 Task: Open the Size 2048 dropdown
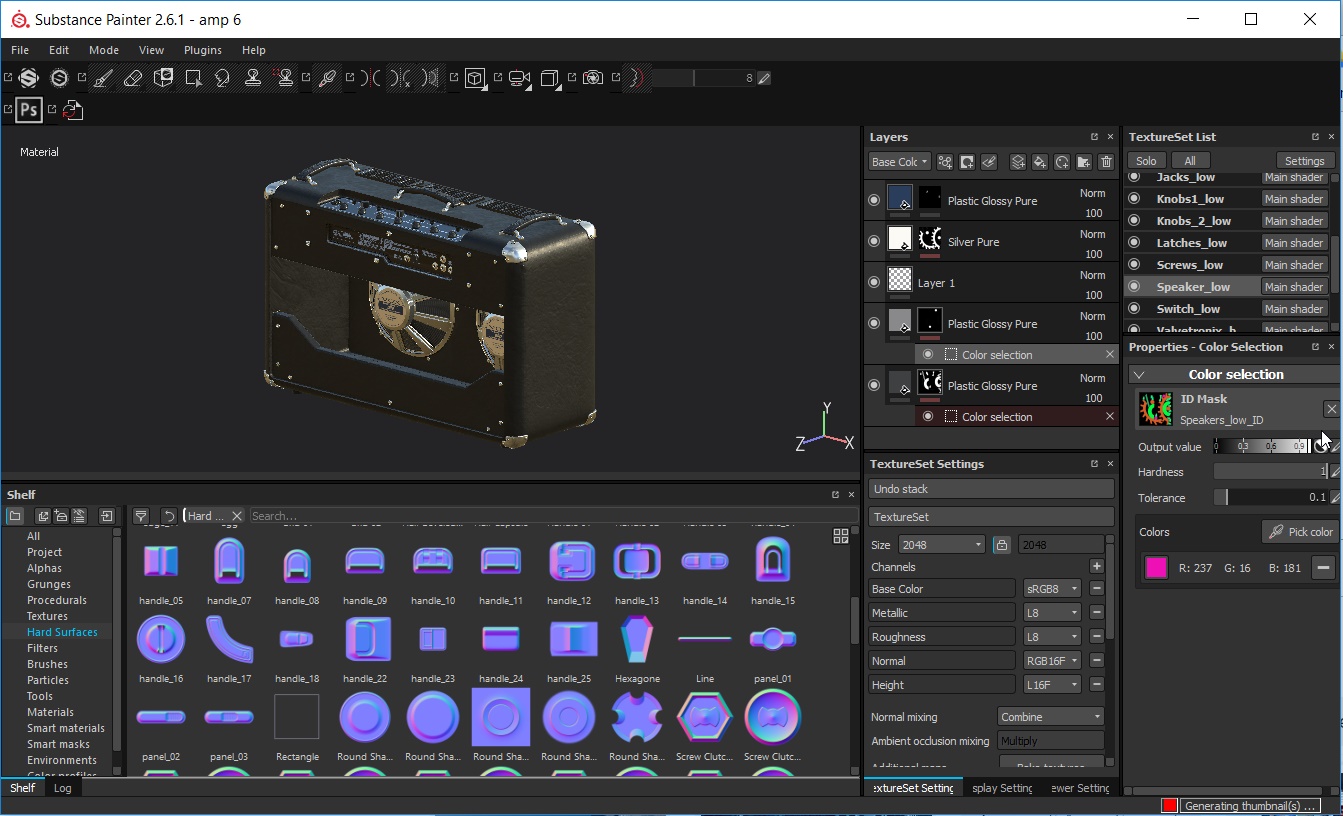(x=940, y=543)
